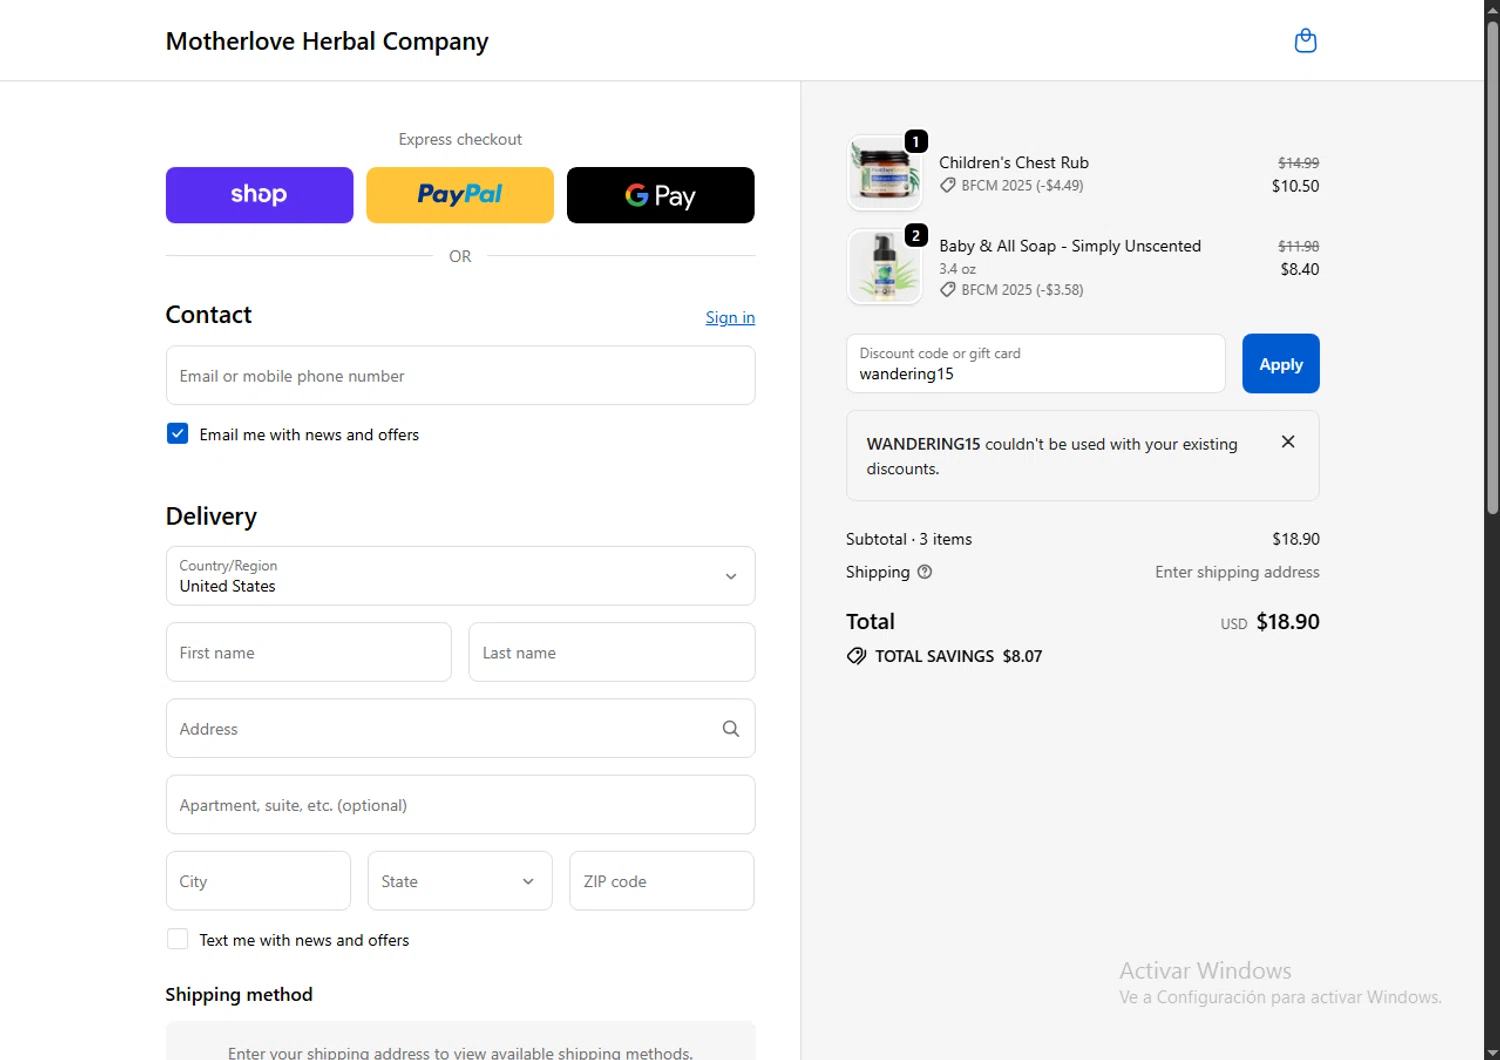Open the Sign in link

730,317
